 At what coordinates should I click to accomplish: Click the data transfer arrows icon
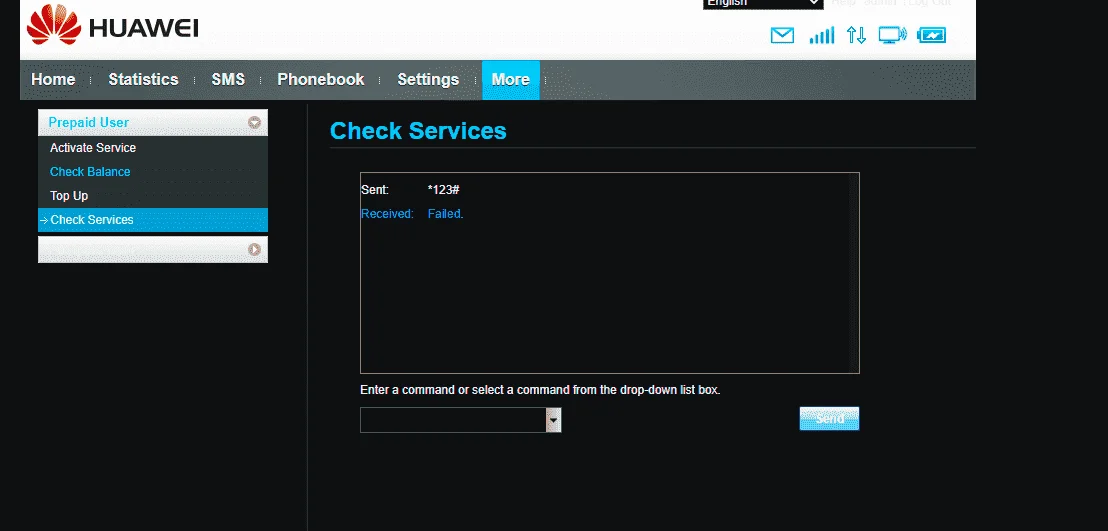tap(856, 35)
